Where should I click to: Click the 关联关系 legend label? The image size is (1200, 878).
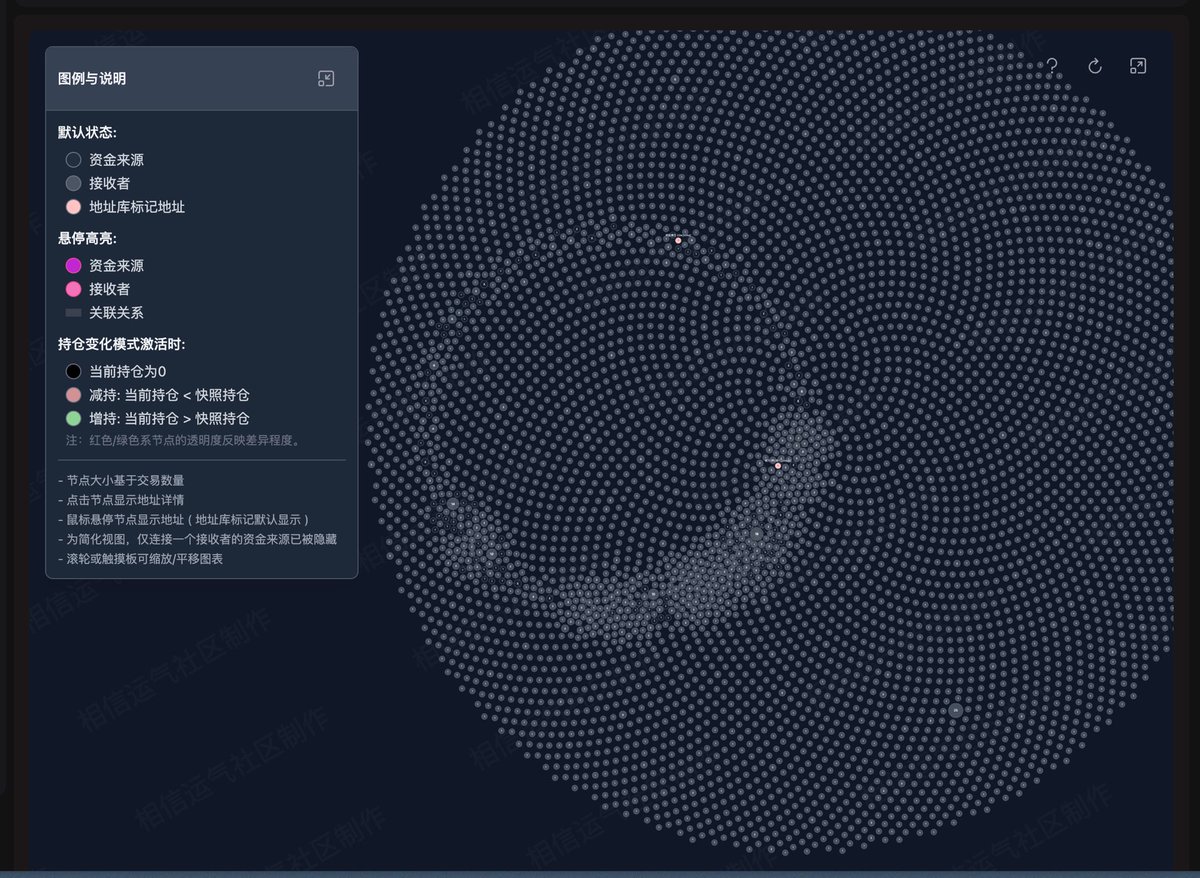coord(116,313)
